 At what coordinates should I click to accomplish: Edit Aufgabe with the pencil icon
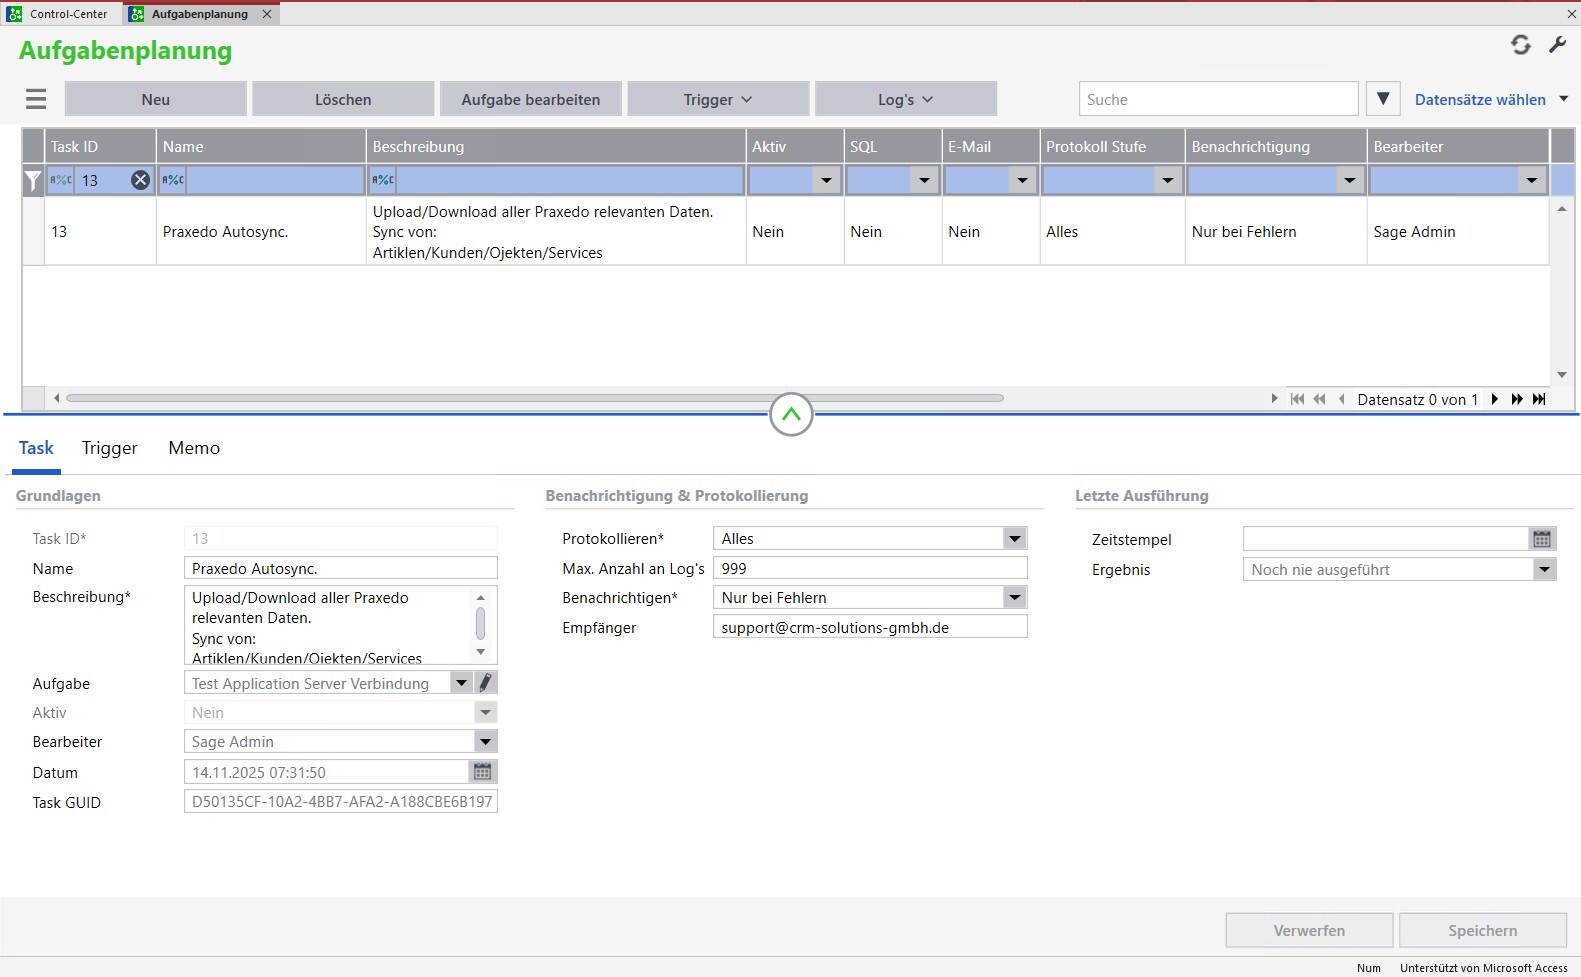pos(485,683)
